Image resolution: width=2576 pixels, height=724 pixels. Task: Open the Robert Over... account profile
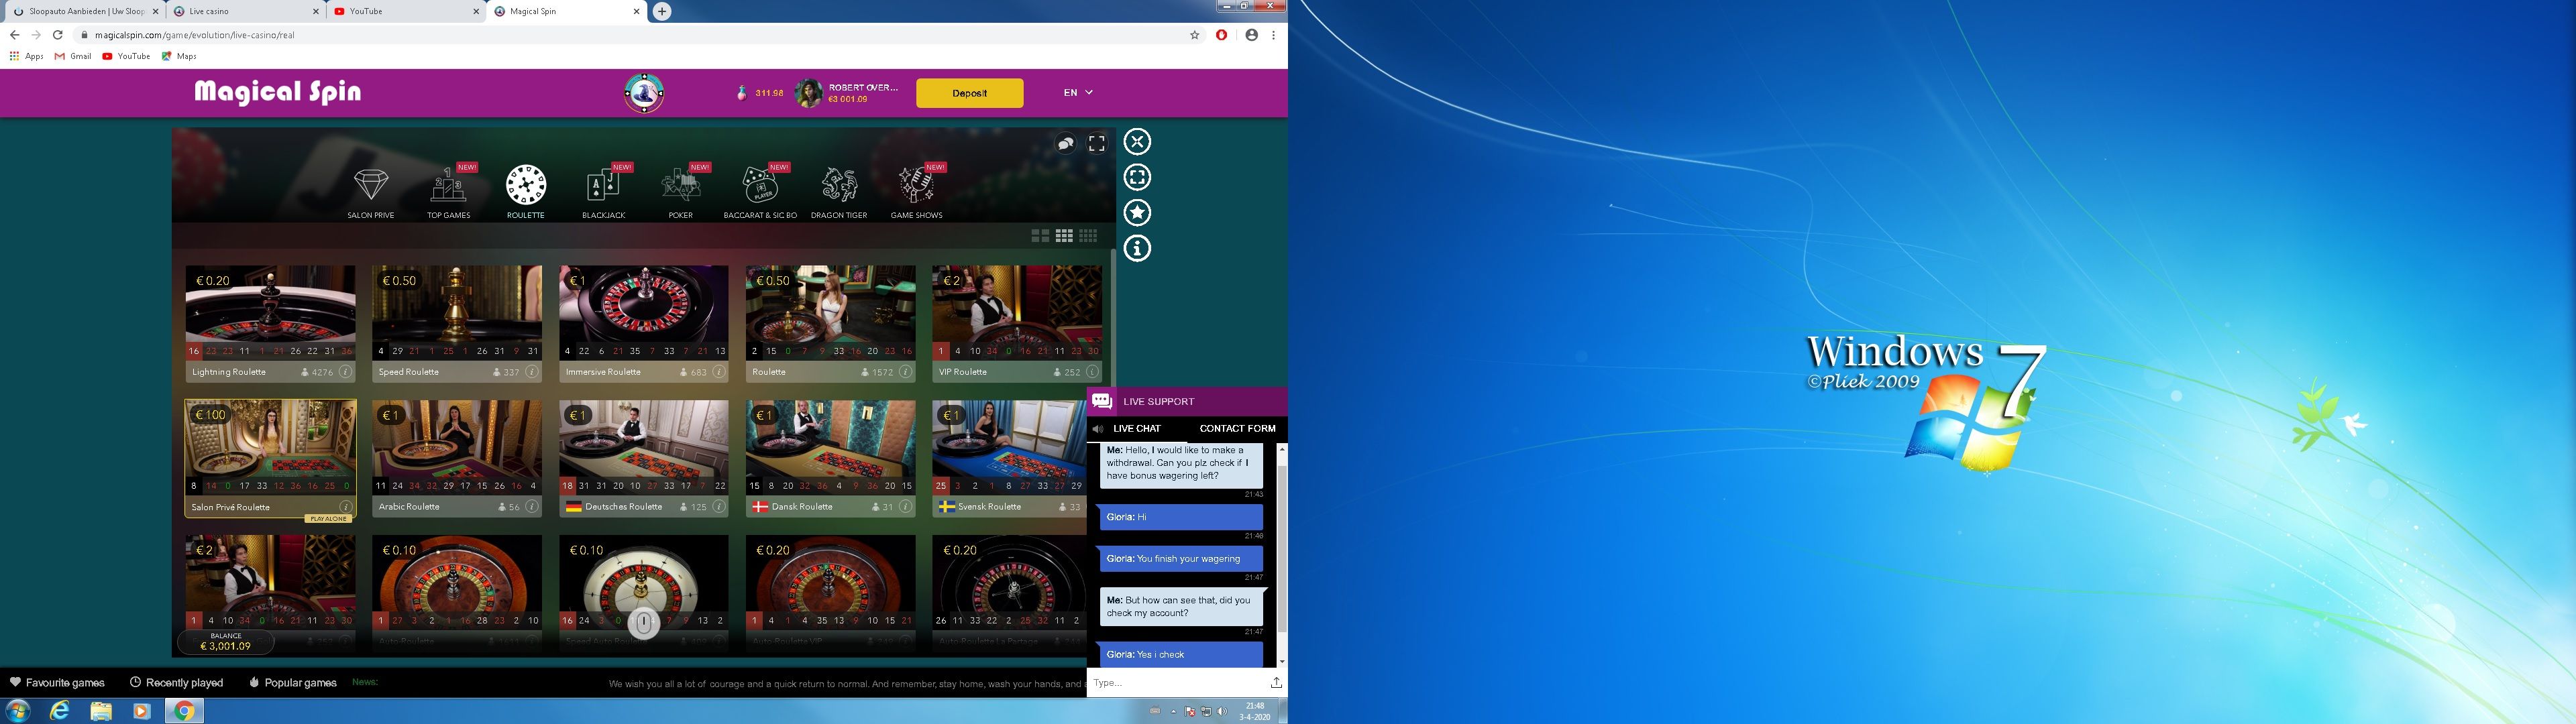[846, 93]
